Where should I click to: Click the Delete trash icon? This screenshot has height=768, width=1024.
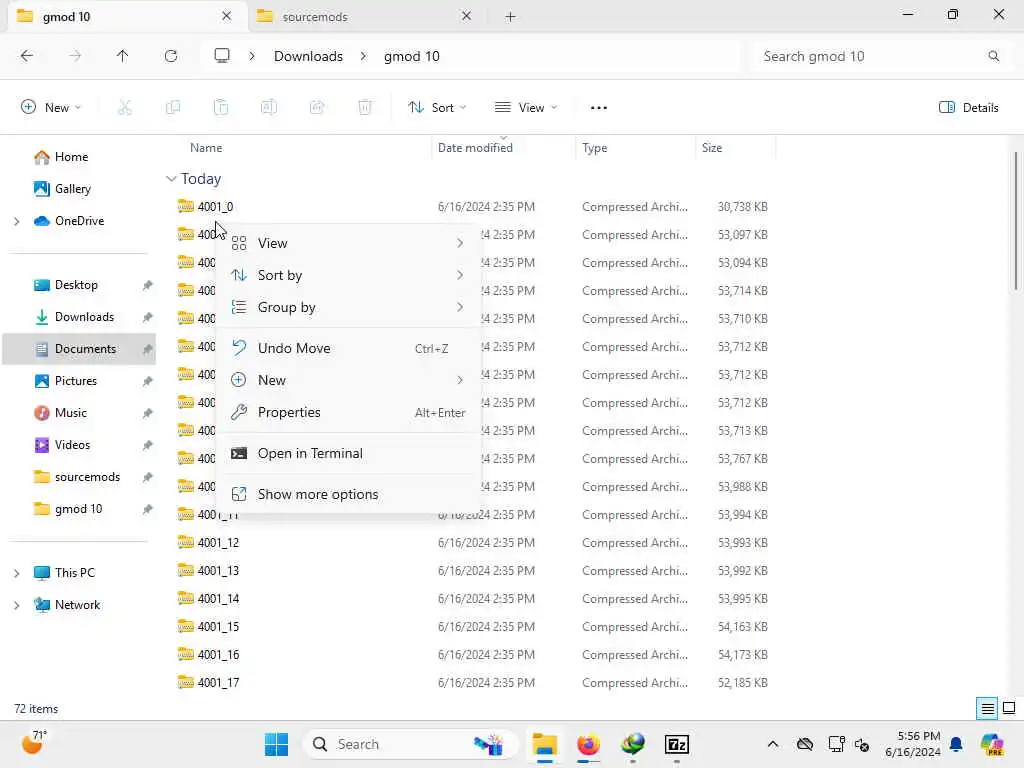point(365,108)
